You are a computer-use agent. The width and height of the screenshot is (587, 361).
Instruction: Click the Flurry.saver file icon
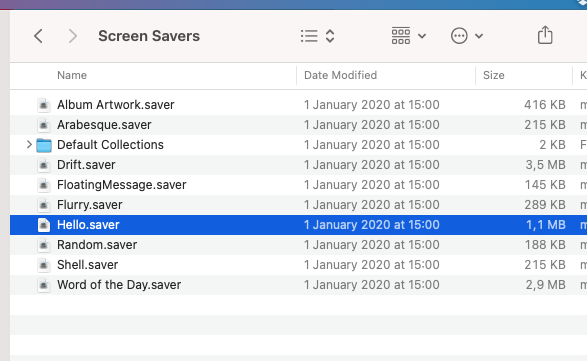[x=44, y=205]
